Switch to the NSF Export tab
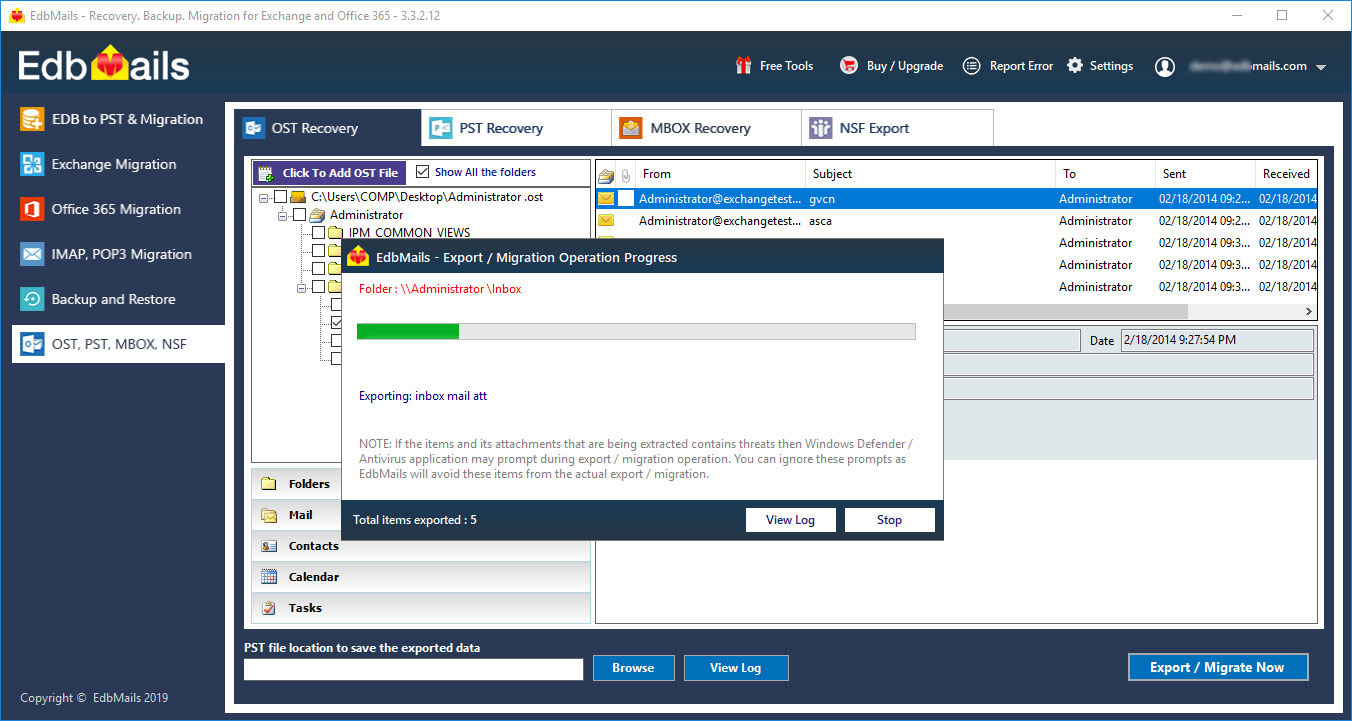This screenshot has height=721, width=1352. click(x=897, y=128)
